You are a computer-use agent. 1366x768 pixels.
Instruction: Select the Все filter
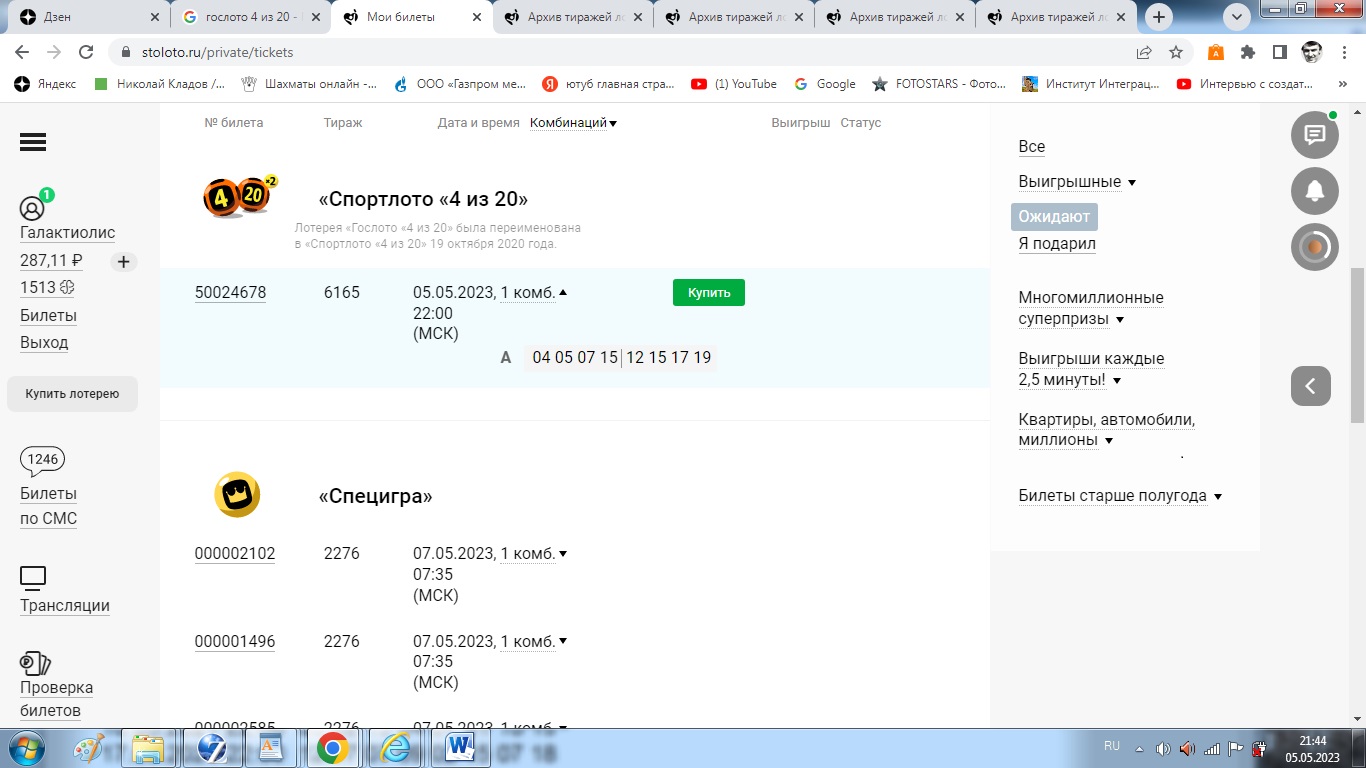[1032, 147]
